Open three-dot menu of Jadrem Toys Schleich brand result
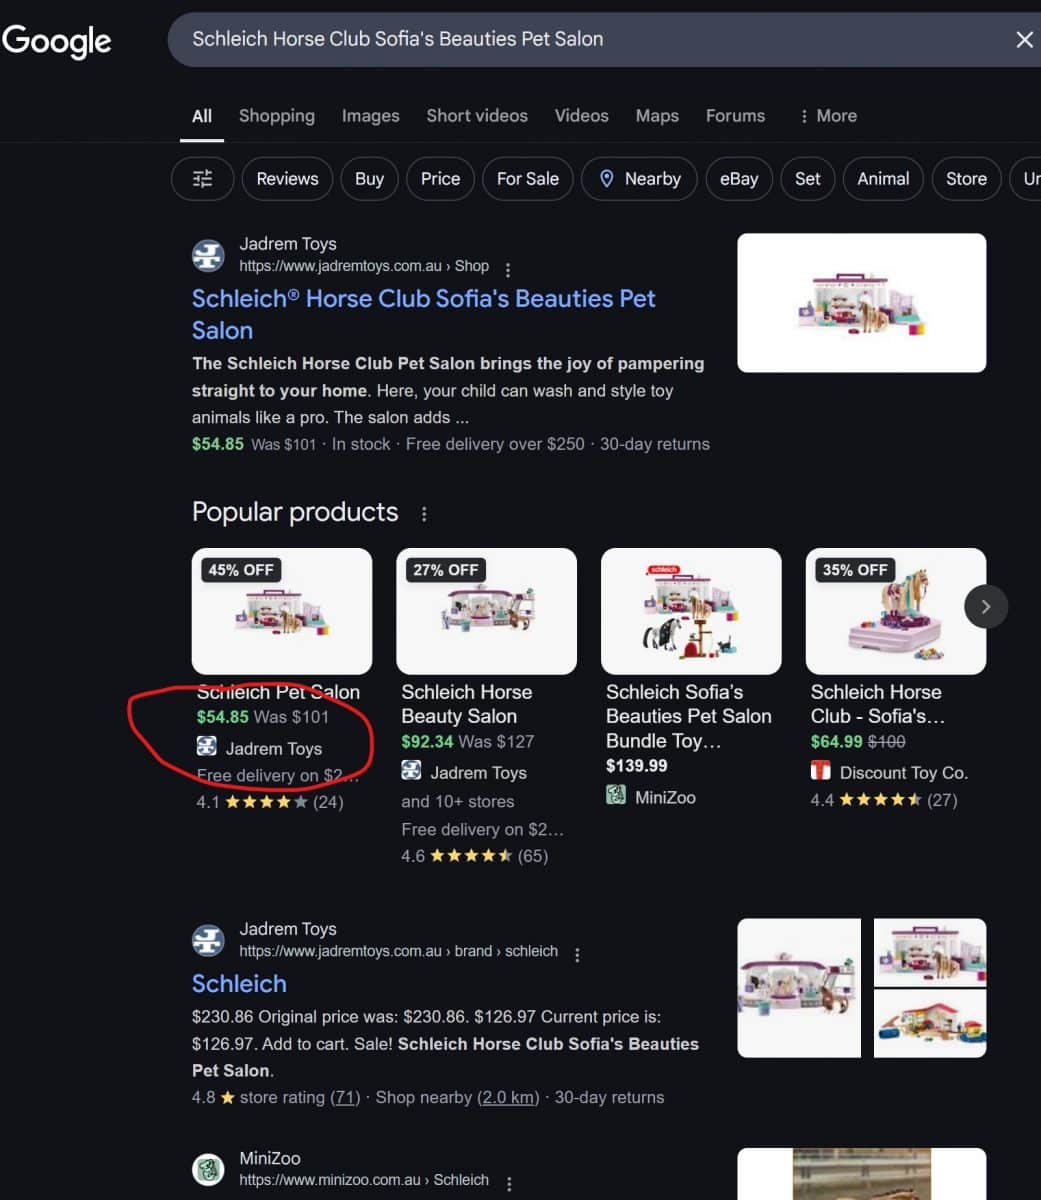 point(577,955)
